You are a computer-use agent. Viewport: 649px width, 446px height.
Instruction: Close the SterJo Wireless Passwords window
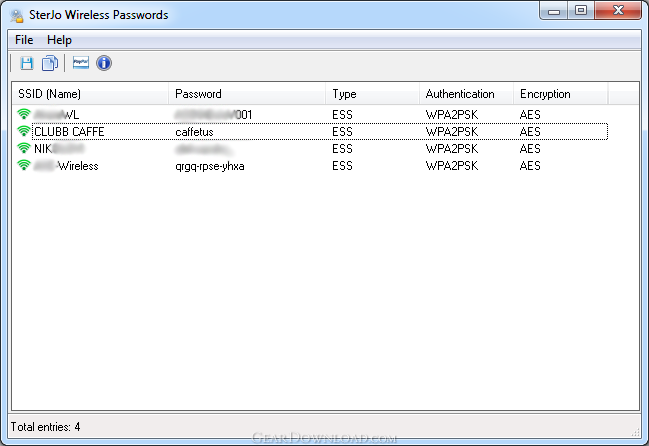point(618,10)
